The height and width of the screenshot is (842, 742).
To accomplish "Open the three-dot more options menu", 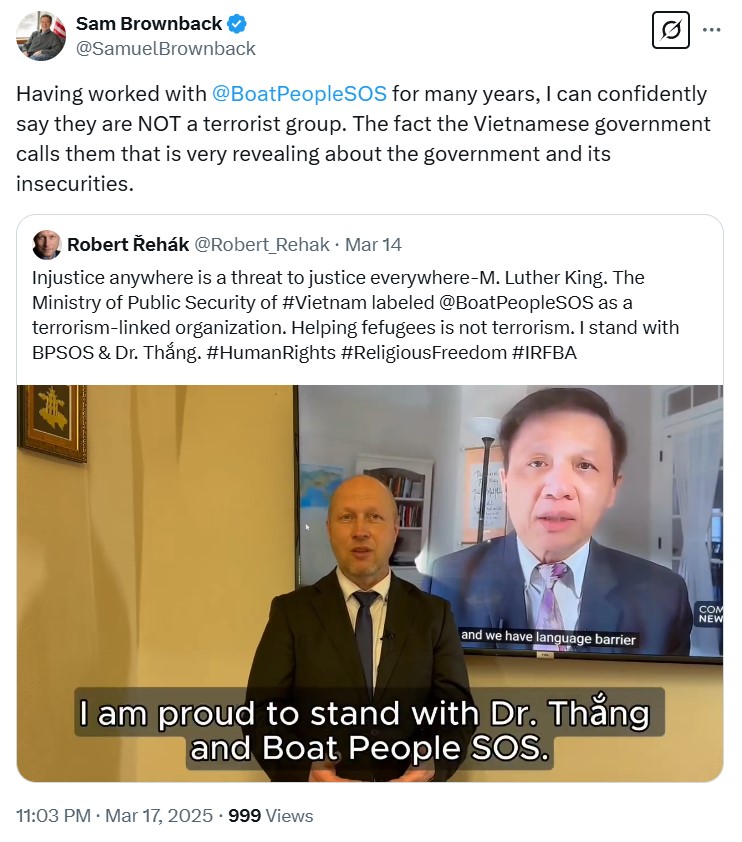I will [x=711, y=30].
